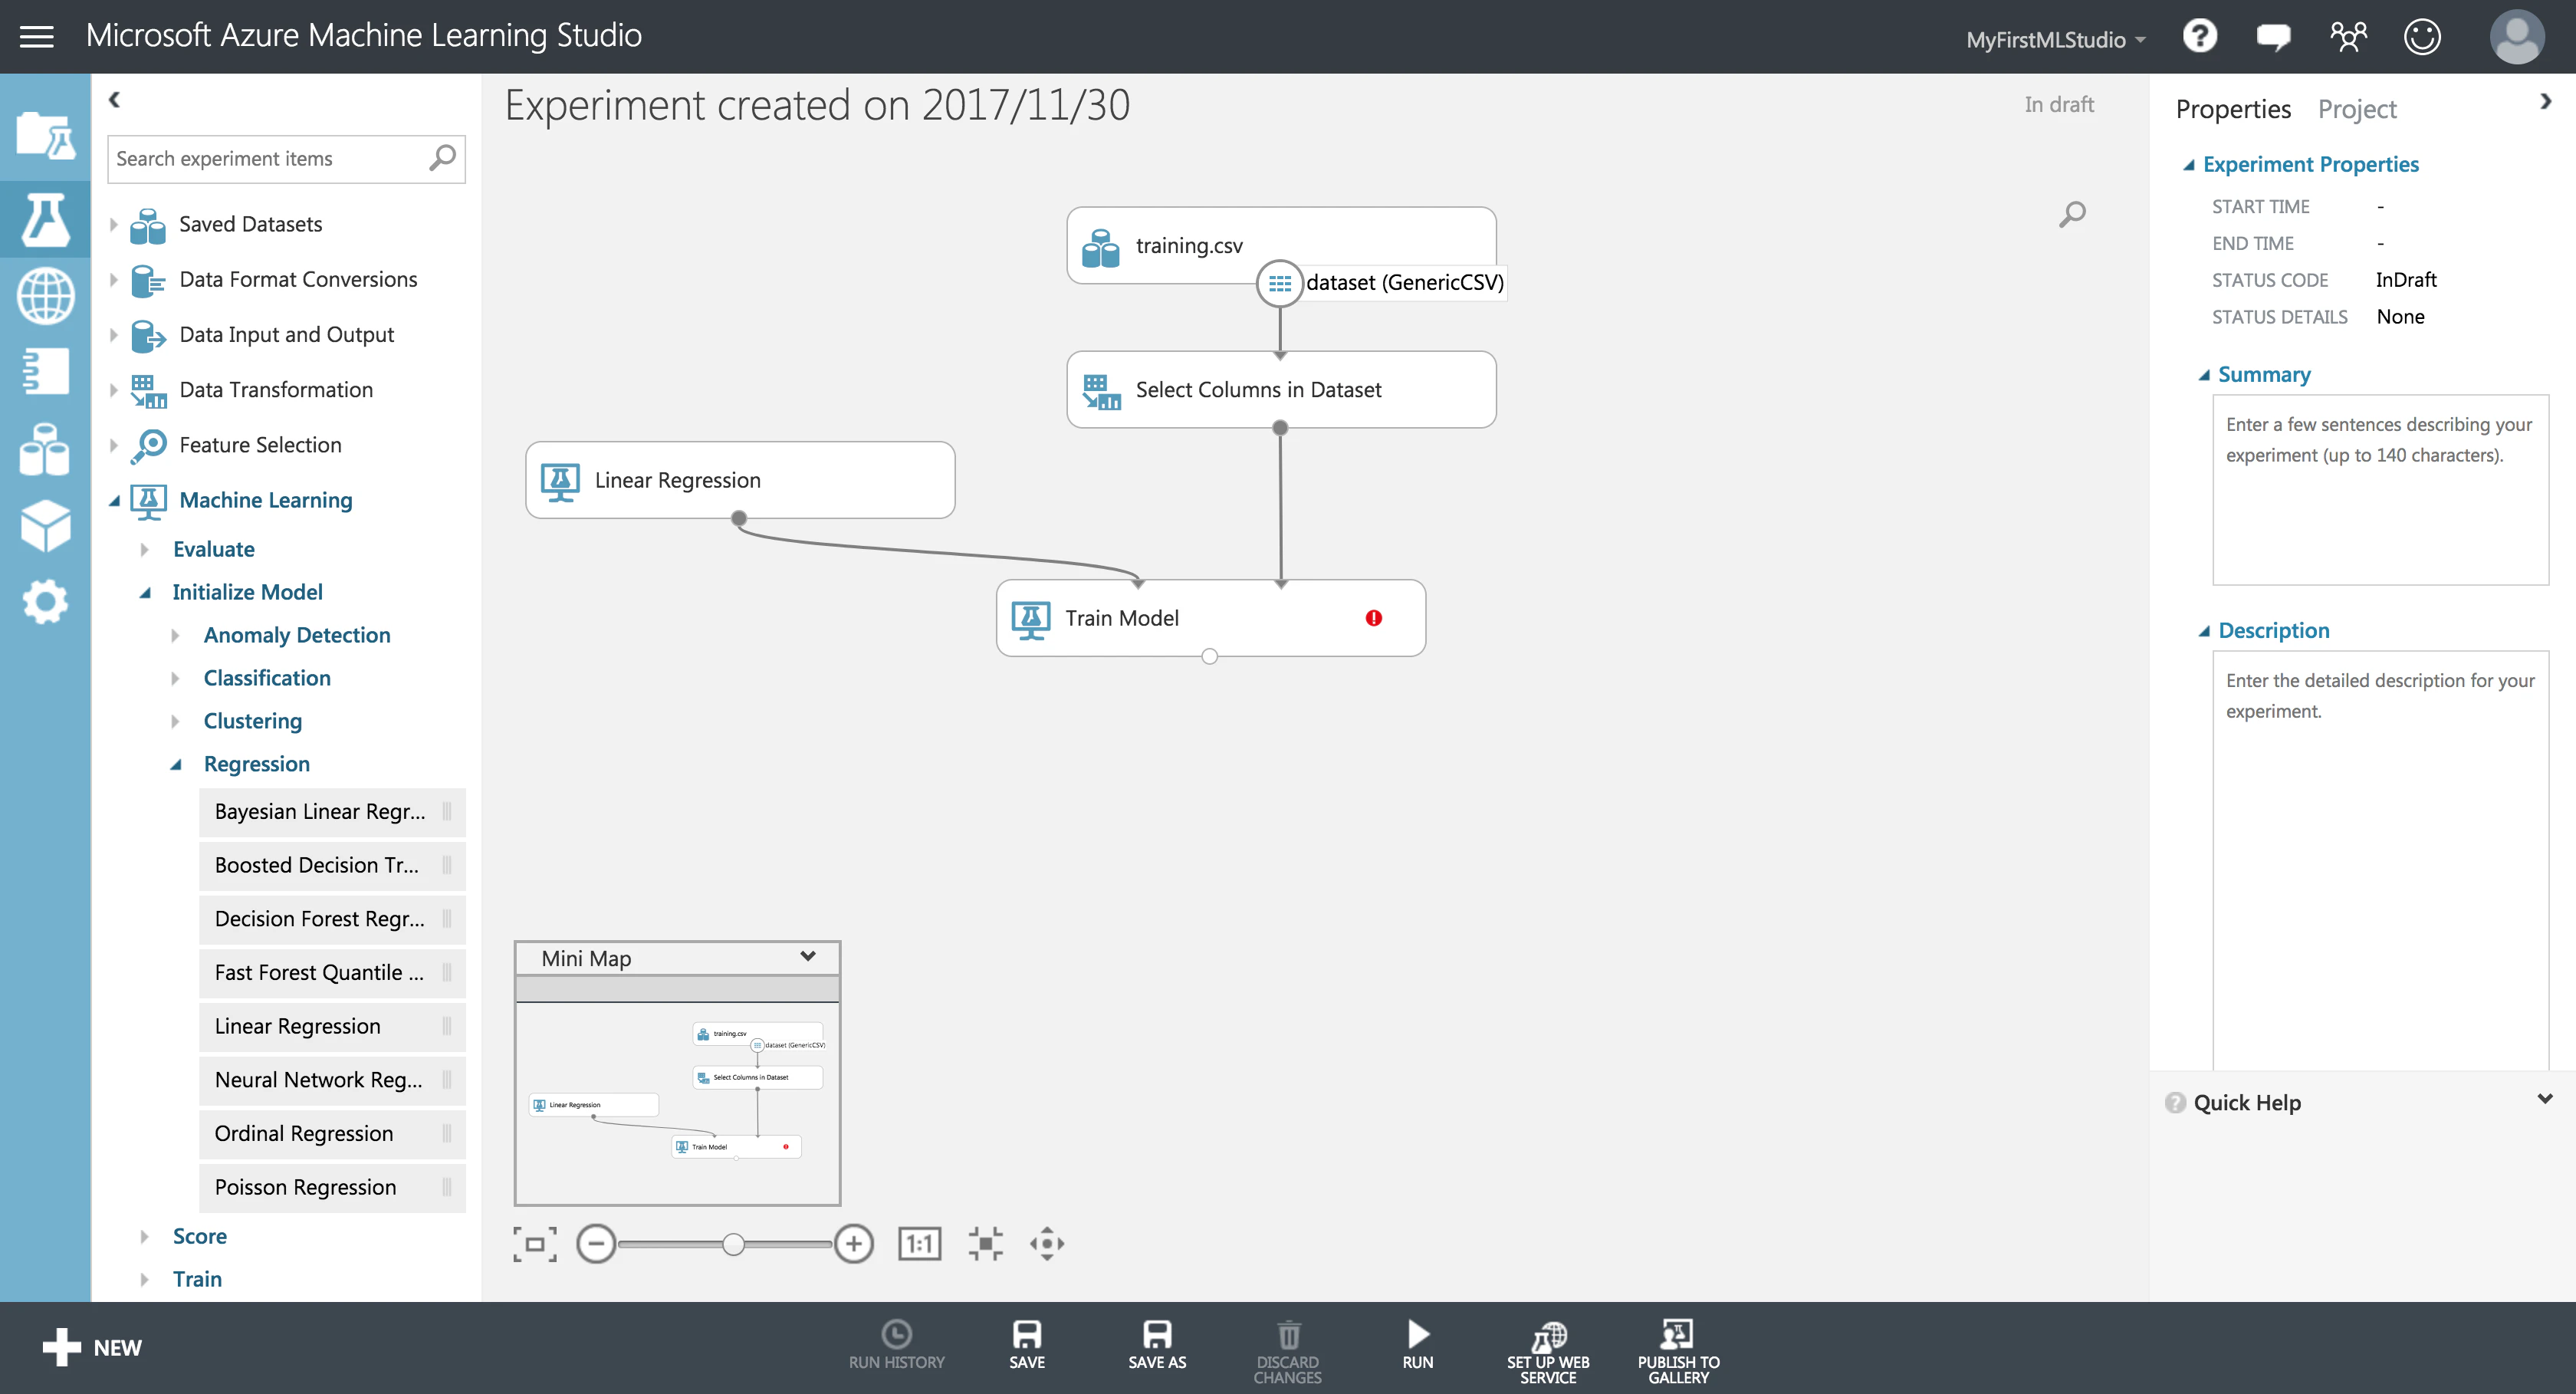The width and height of the screenshot is (2576, 1394).
Task: Click the pan mode arrows icon
Action: [1047, 1244]
